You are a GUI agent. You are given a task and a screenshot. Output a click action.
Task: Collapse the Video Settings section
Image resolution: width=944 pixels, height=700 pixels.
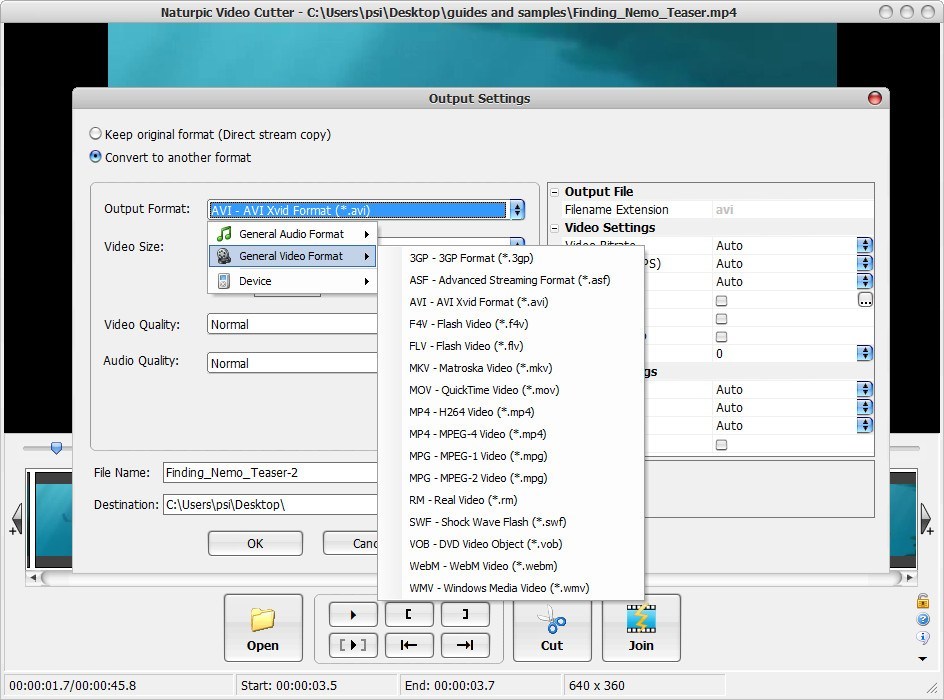[554, 228]
